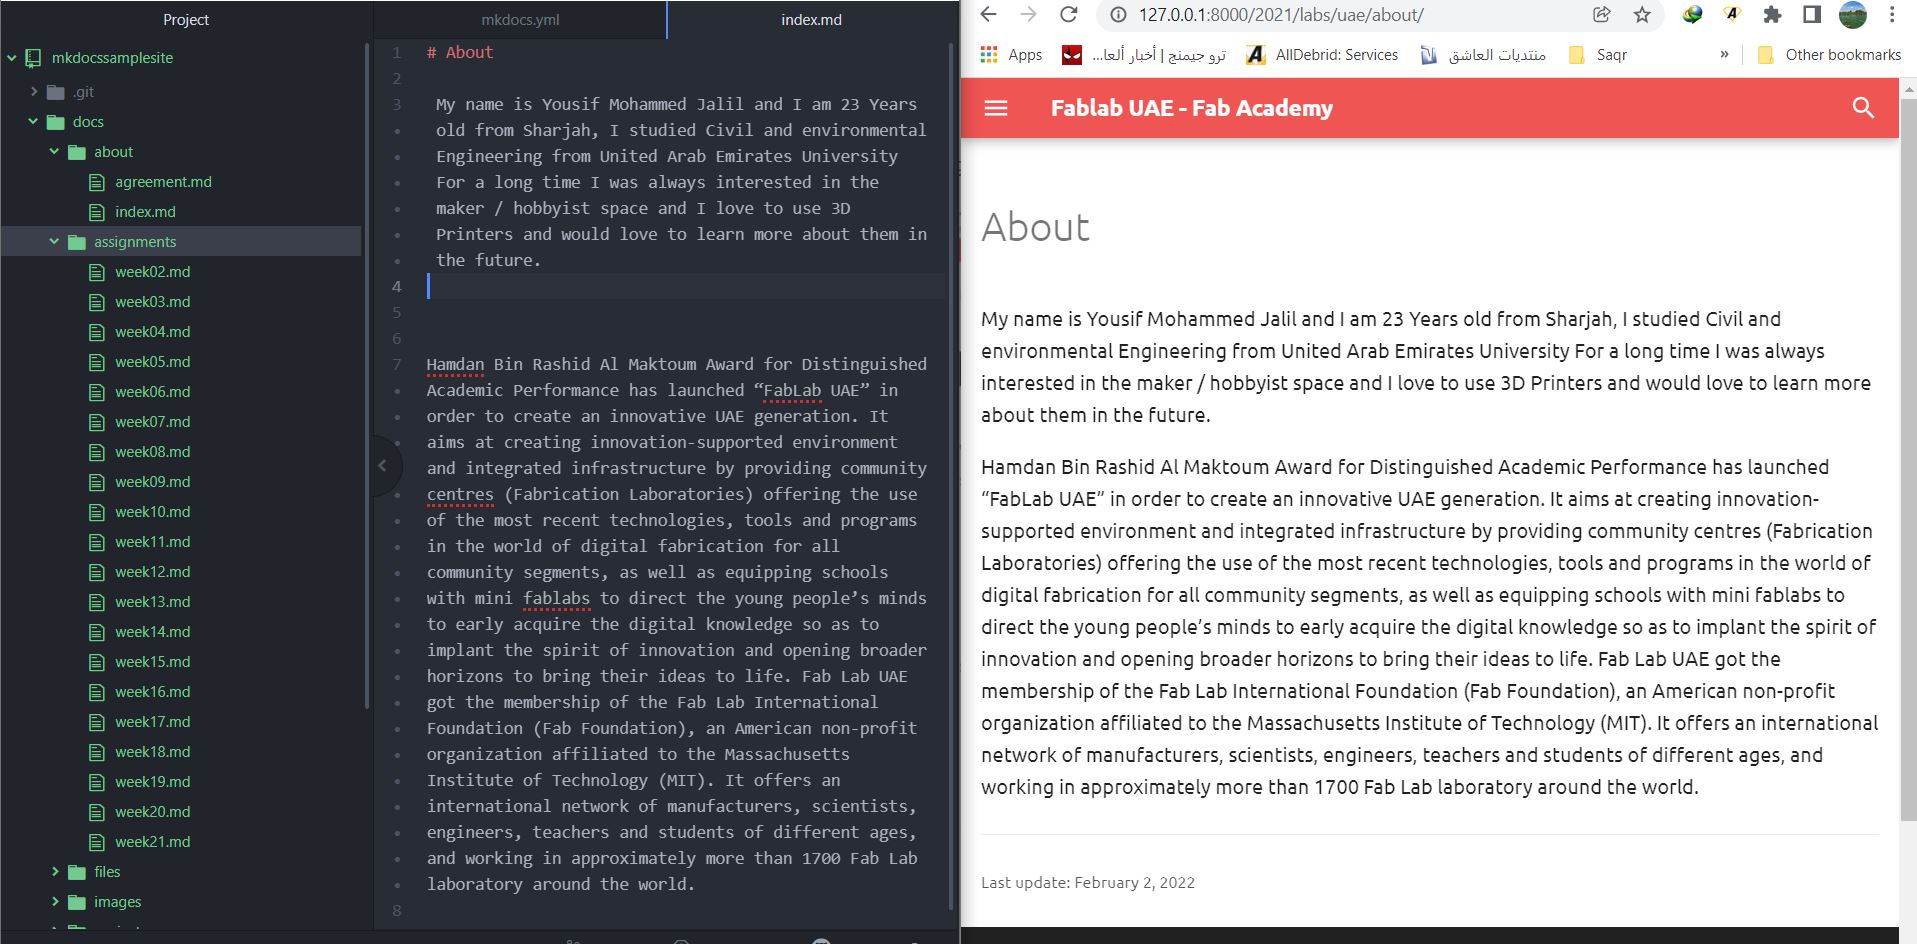Toggle the browser side panel icon

click(x=1812, y=15)
